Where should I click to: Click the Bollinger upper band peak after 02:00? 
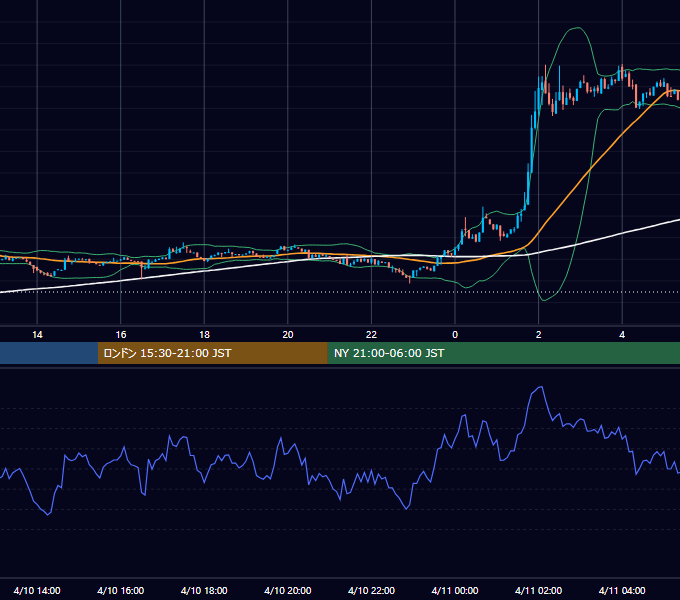(578, 28)
